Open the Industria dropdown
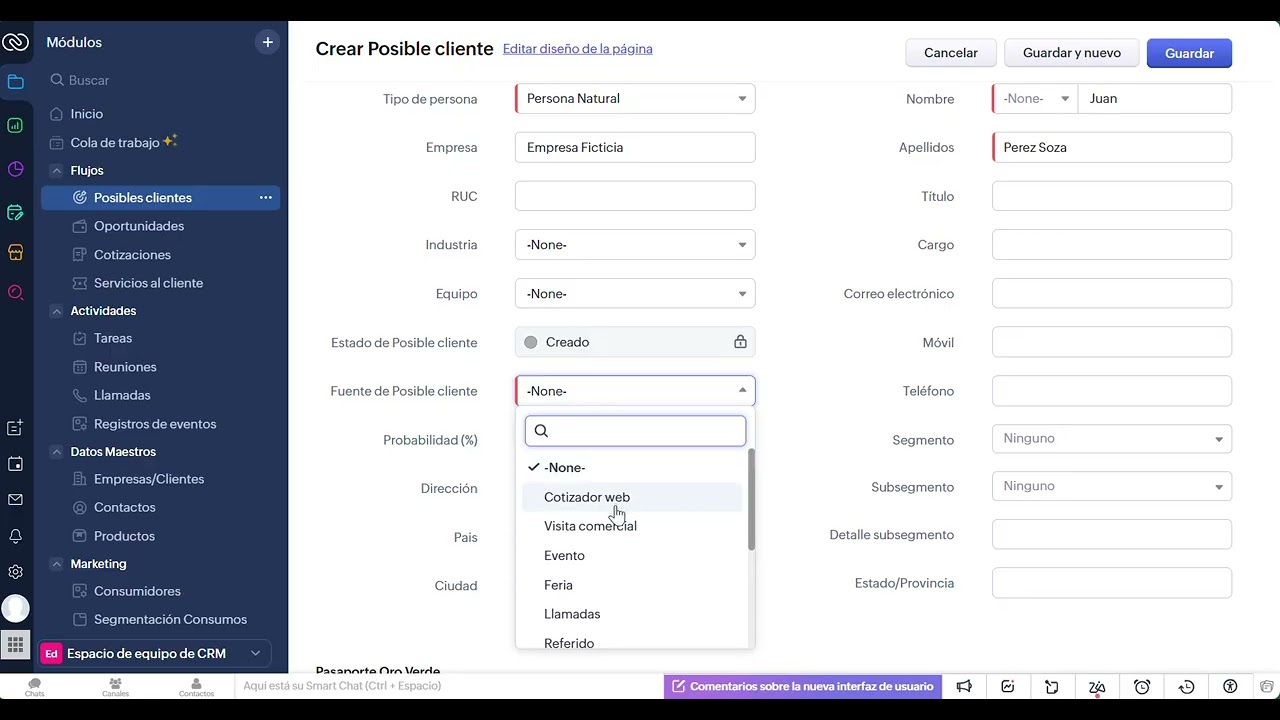Image resolution: width=1280 pixels, height=720 pixels. 635,245
